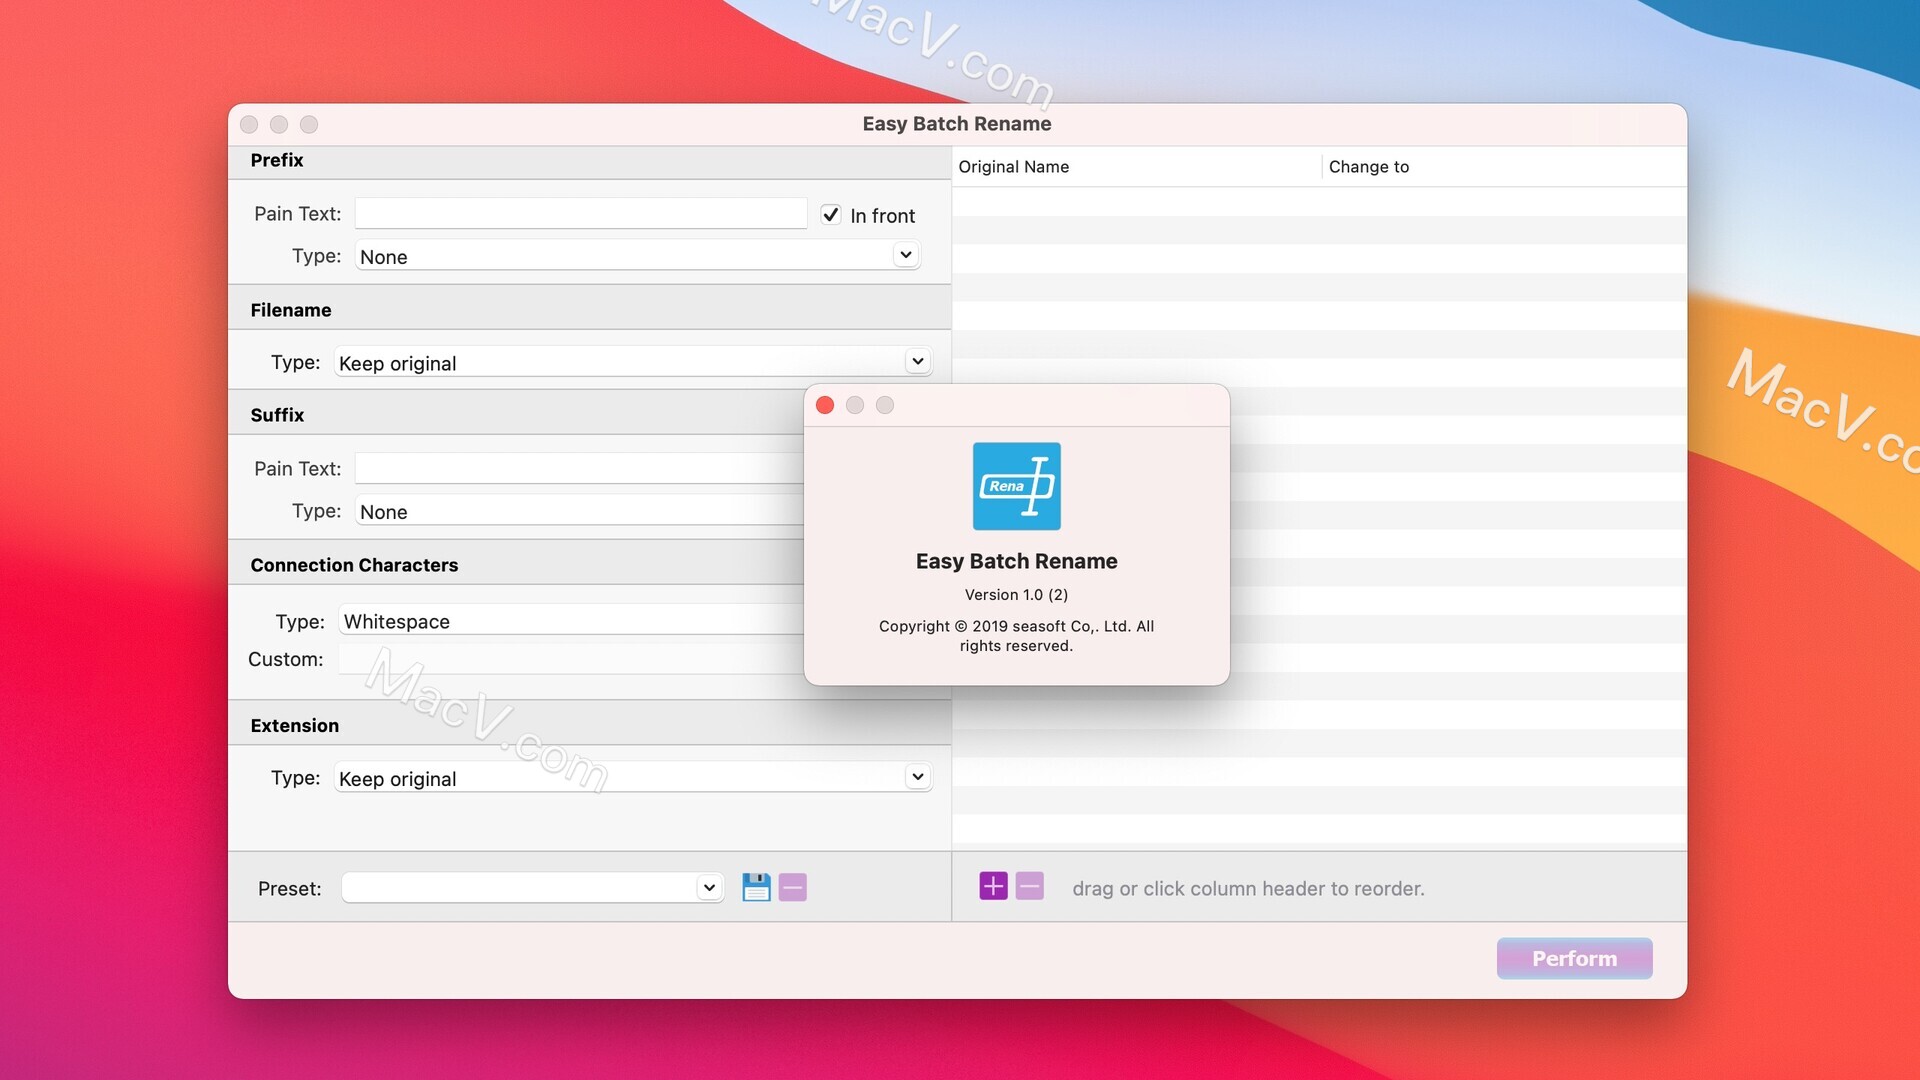Open the Filename Type Keep original dropdown
Viewport: 1920px width, 1080px height.
coord(633,362)
